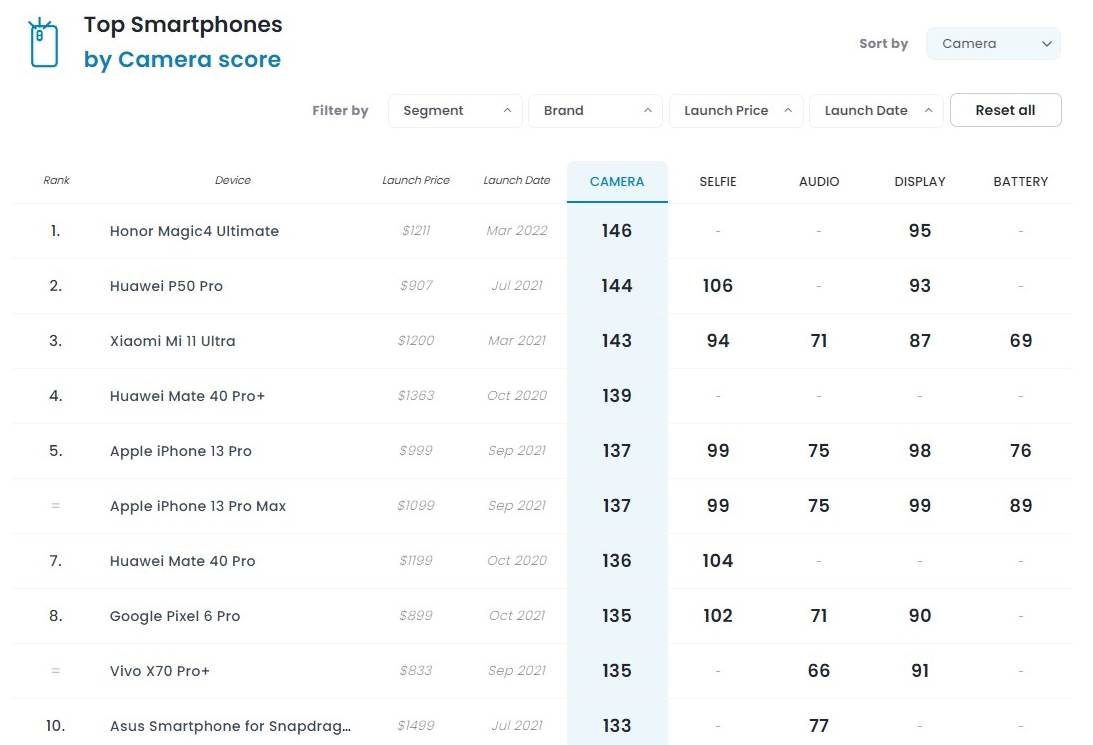Open Honor Magic4 Ultimate device link
1093x745 pixels.
194,231
